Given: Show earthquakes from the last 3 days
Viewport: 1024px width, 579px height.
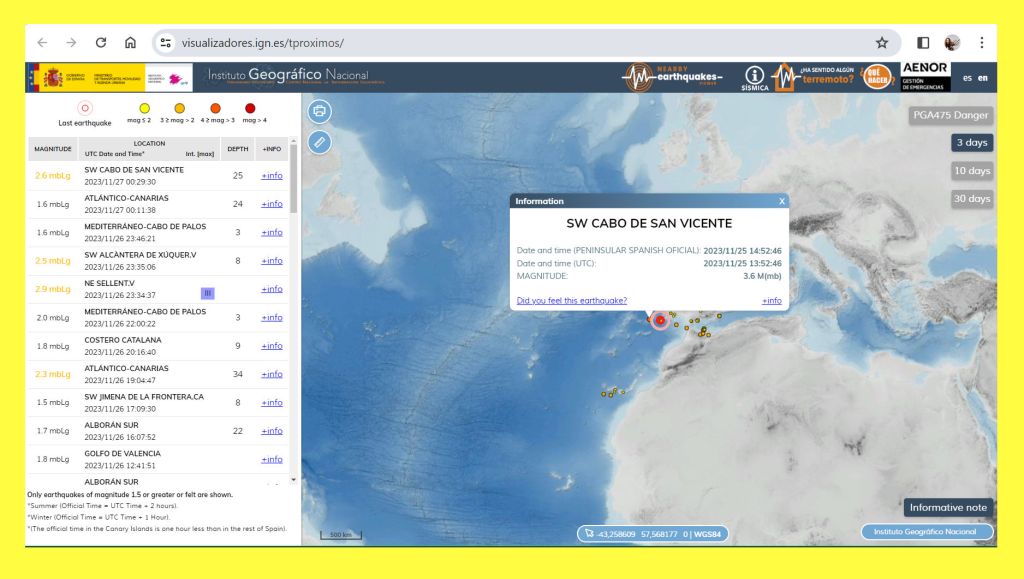Looking at the screenshot, I should (x=972, y=143).
